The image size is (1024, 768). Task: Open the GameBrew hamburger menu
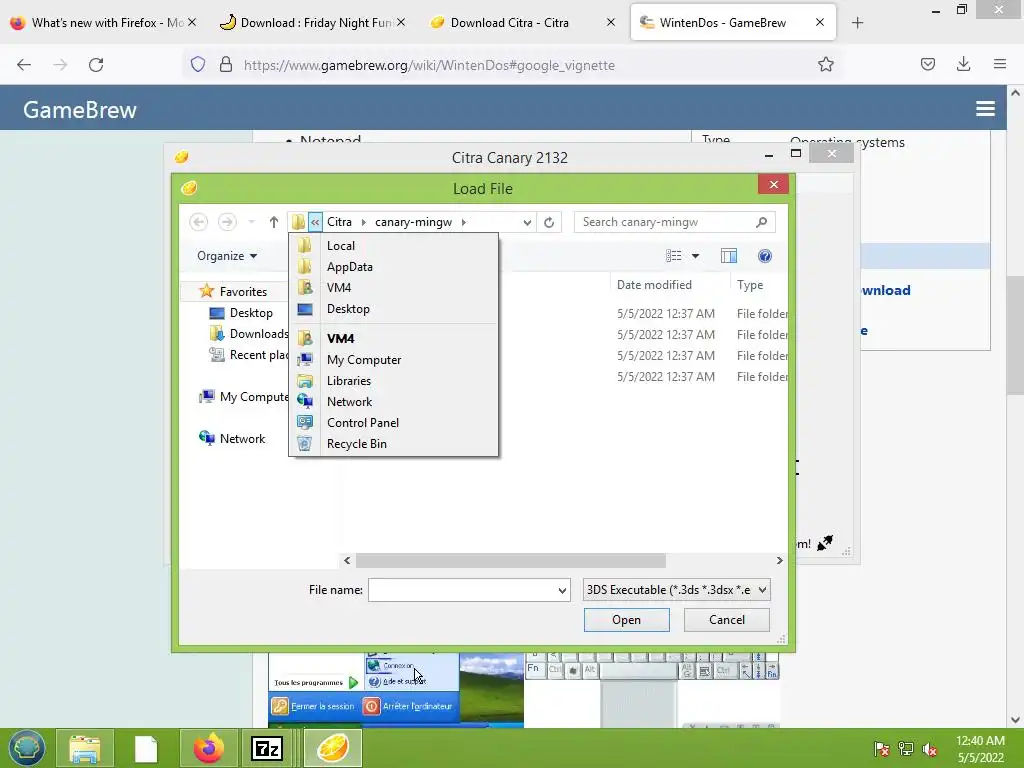click(x=985, y=108)
